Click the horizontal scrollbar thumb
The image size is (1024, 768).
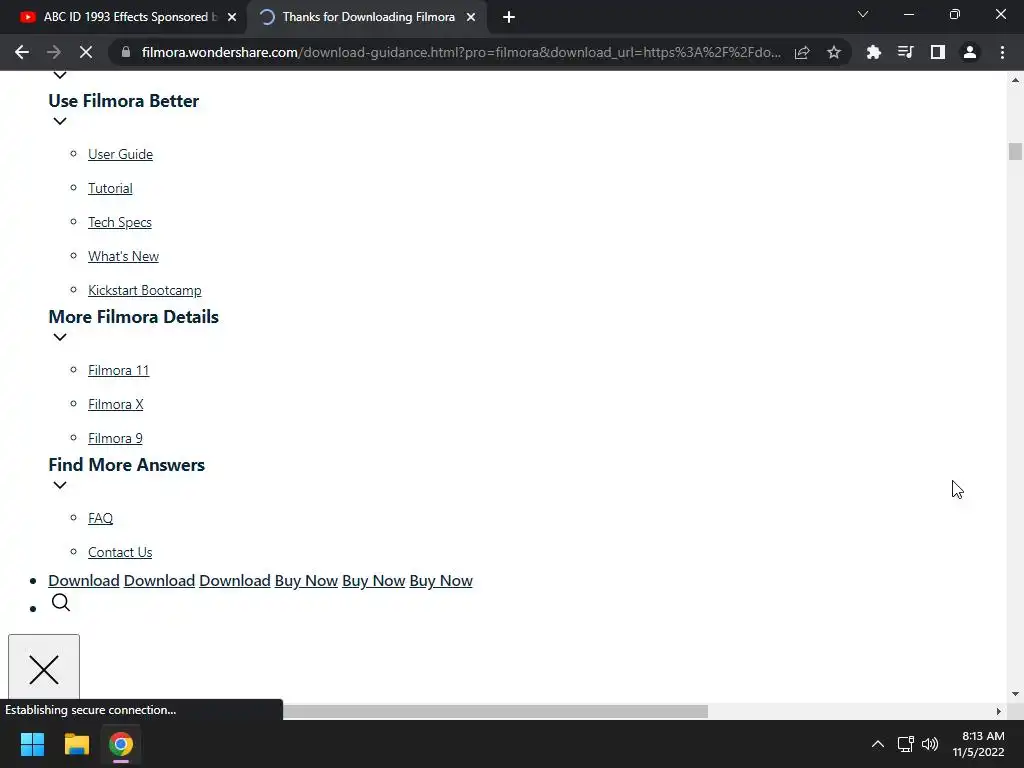pyautogui.click(x=495, y=711)
